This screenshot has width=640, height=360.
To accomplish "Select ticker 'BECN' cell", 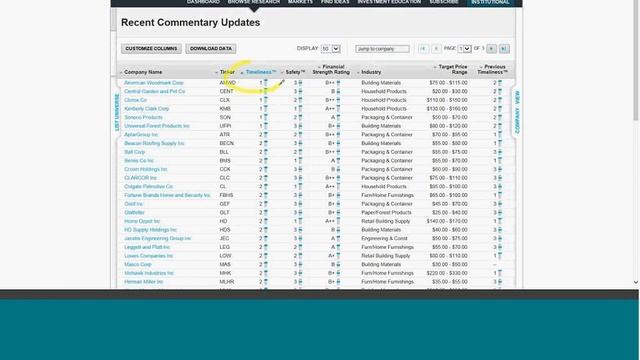I will click(227, 143).
